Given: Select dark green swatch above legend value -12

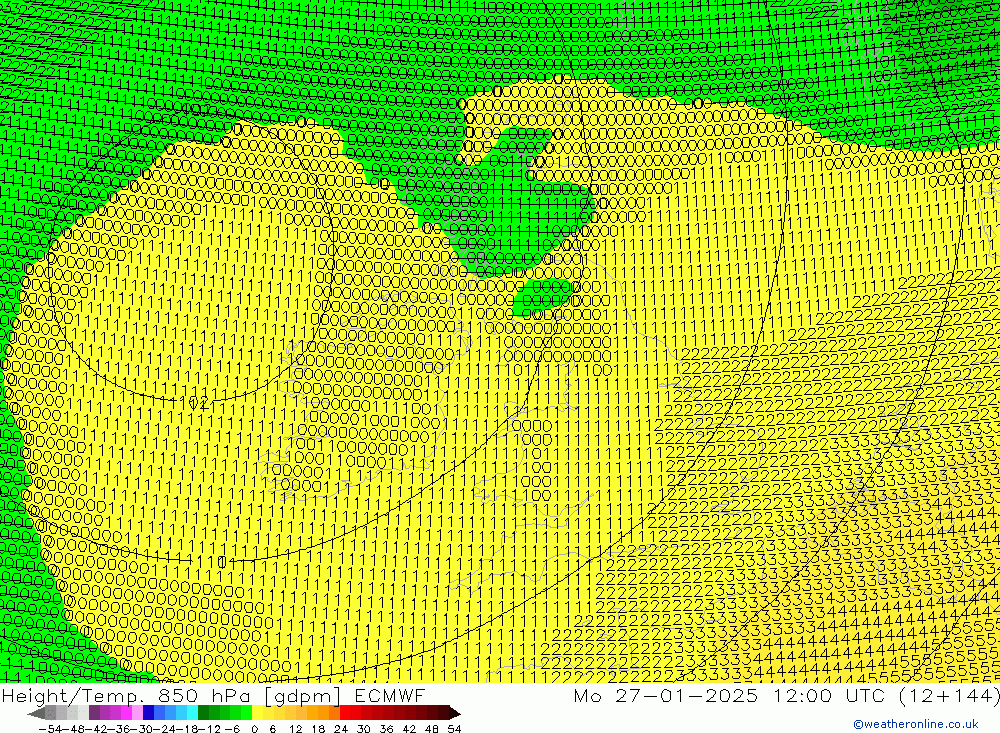Looking at the screenshot, I should coord(203,713).
